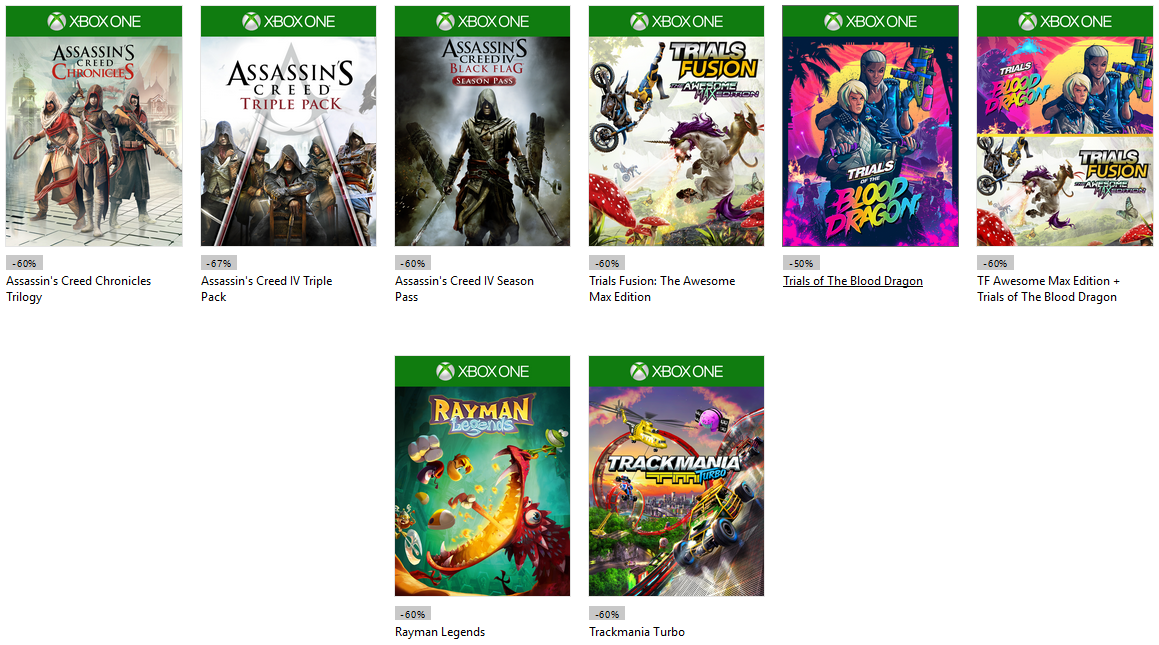This screenshot has height=645, width=1159.
Task: Open Assassin's Creed Chronicles Trilogy cover art
Action: 94,140
